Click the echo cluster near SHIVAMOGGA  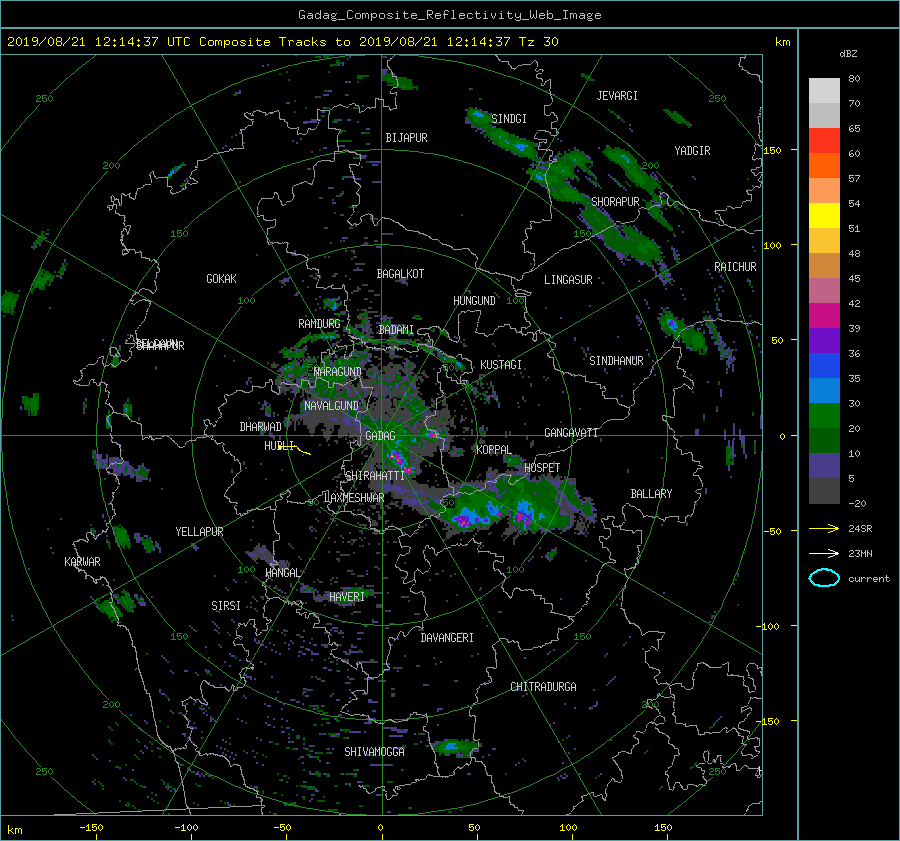(455, 747)
